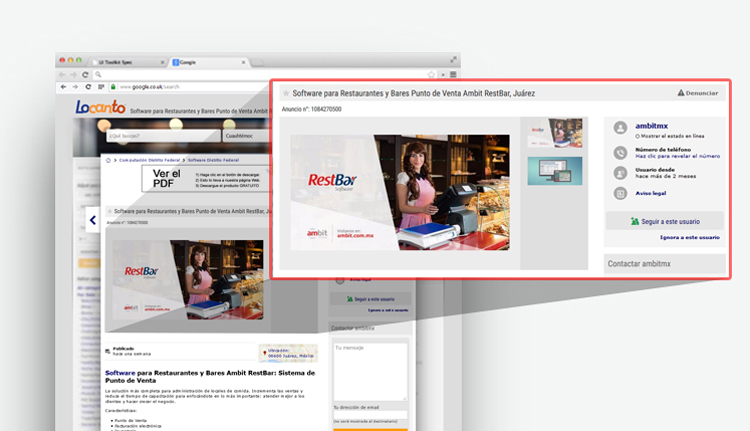Click the fullscreen arrows icon of the browser window
This screenshot has width=750, height=431.
pyautogui.click(x=453, y=60)
